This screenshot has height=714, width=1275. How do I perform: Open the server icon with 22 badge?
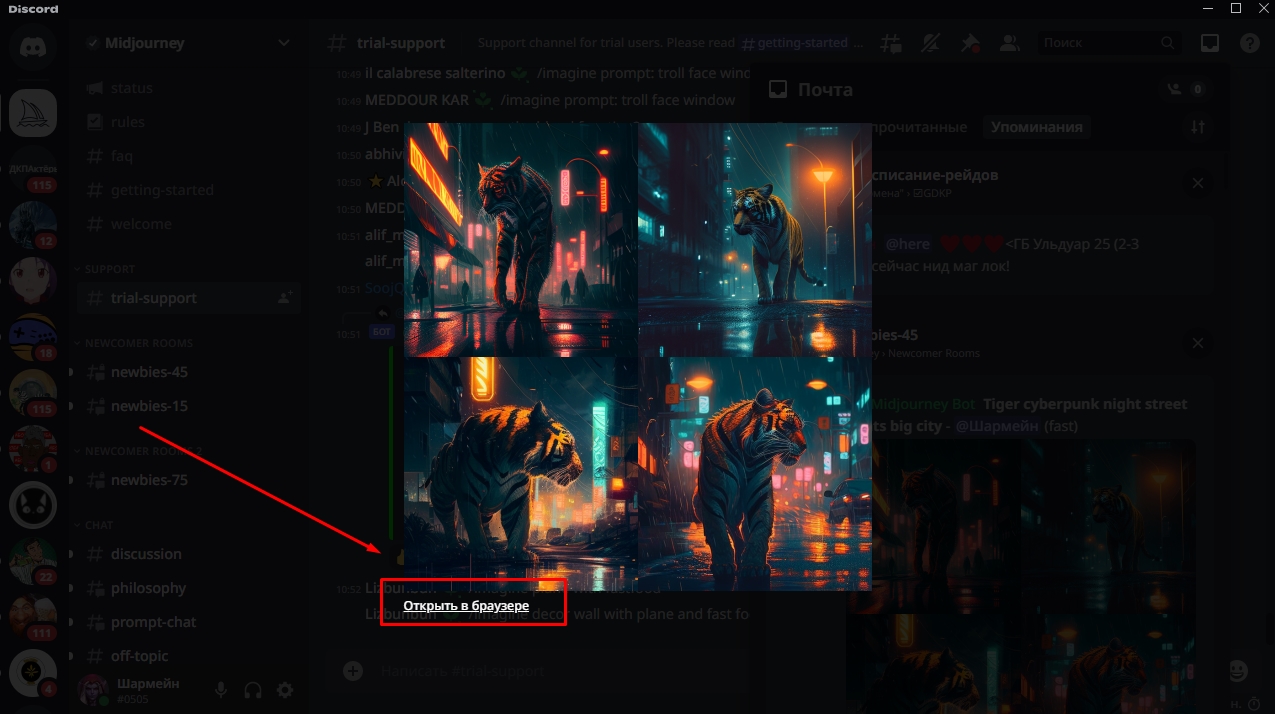tap(33, 561)
